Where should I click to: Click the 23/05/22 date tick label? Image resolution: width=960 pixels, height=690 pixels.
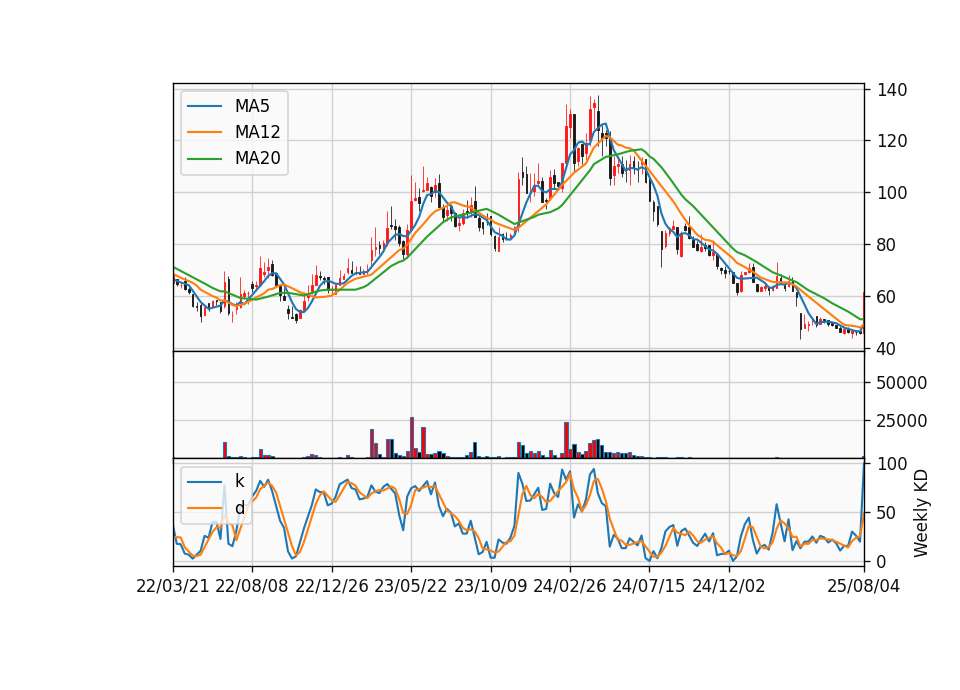point(411,586)
